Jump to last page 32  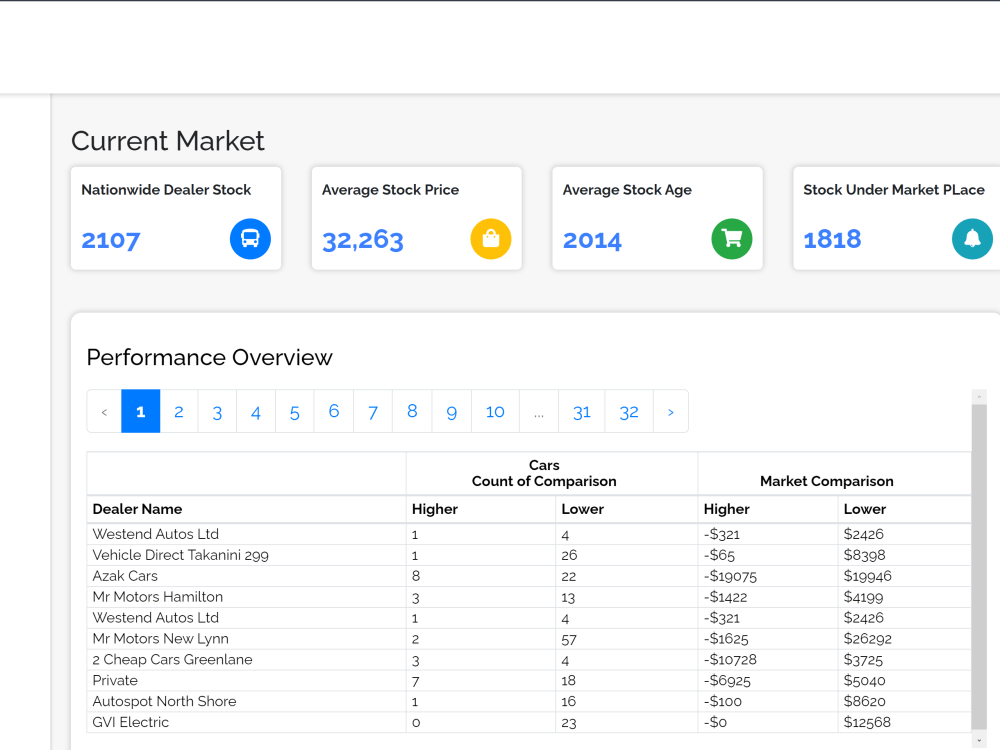point(629,412)
